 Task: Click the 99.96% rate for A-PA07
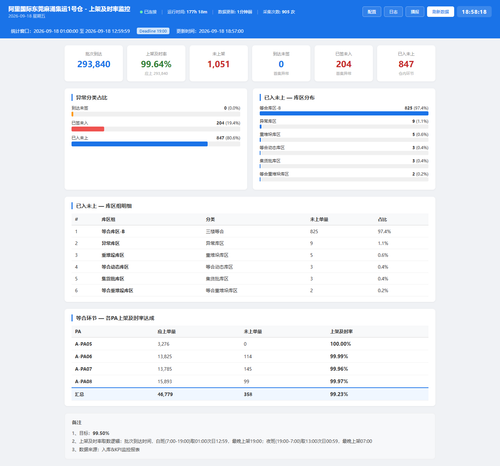(339, 369)
